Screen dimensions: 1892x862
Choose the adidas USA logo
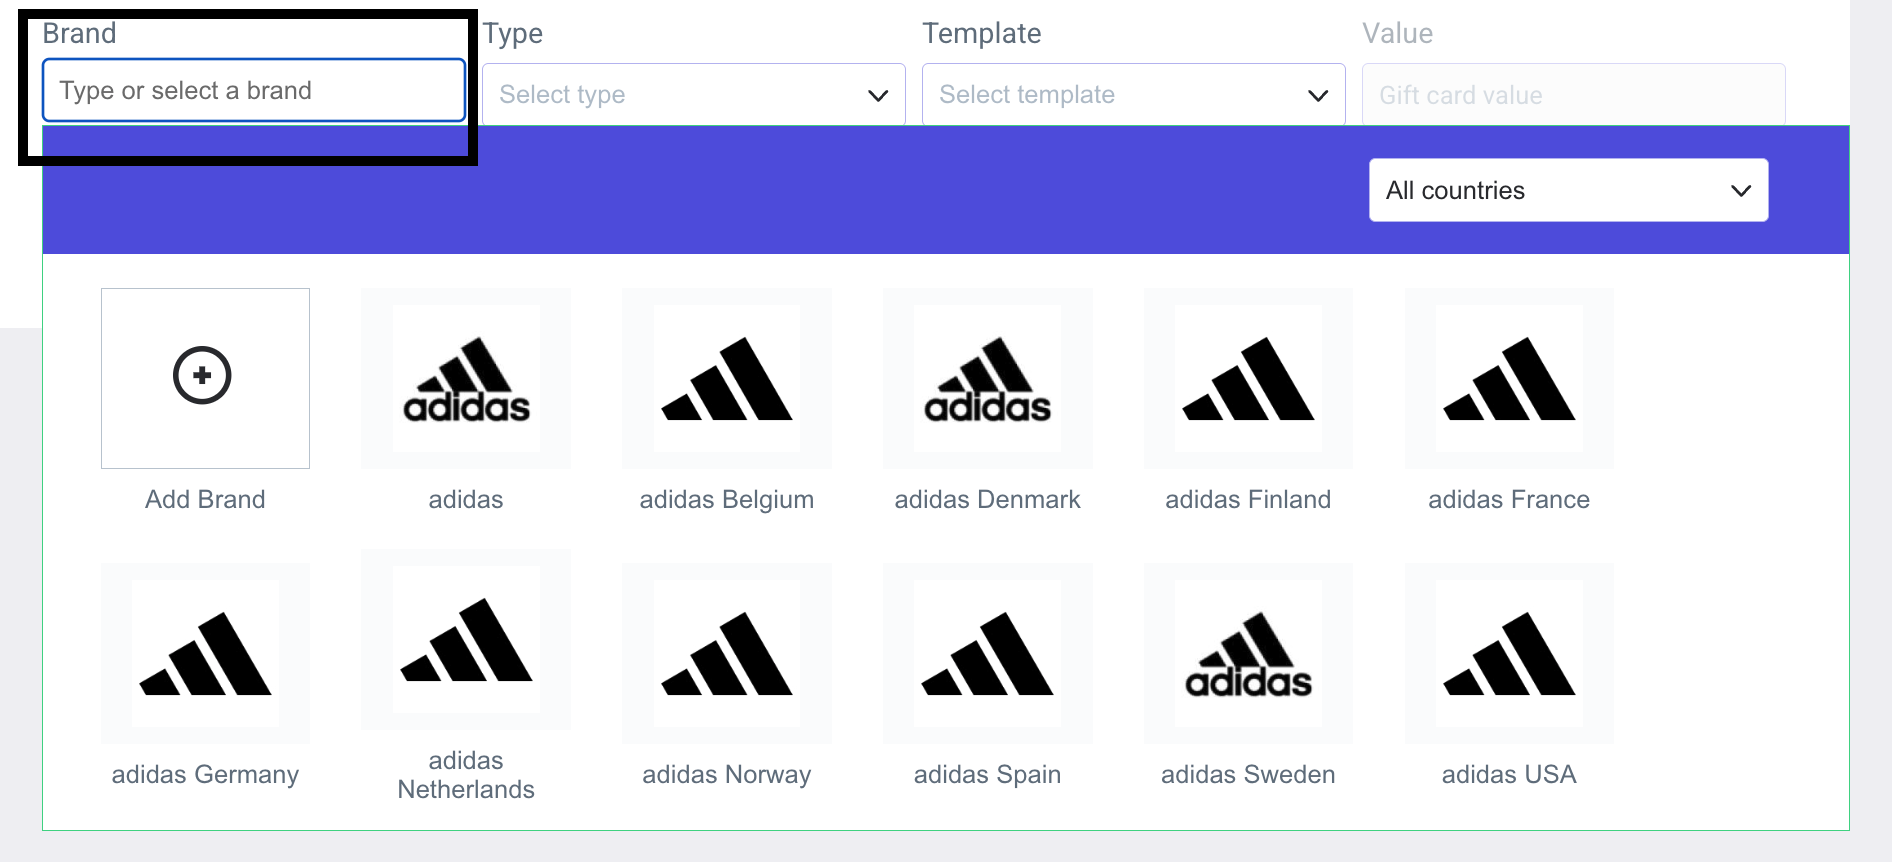pos(1509,654)
